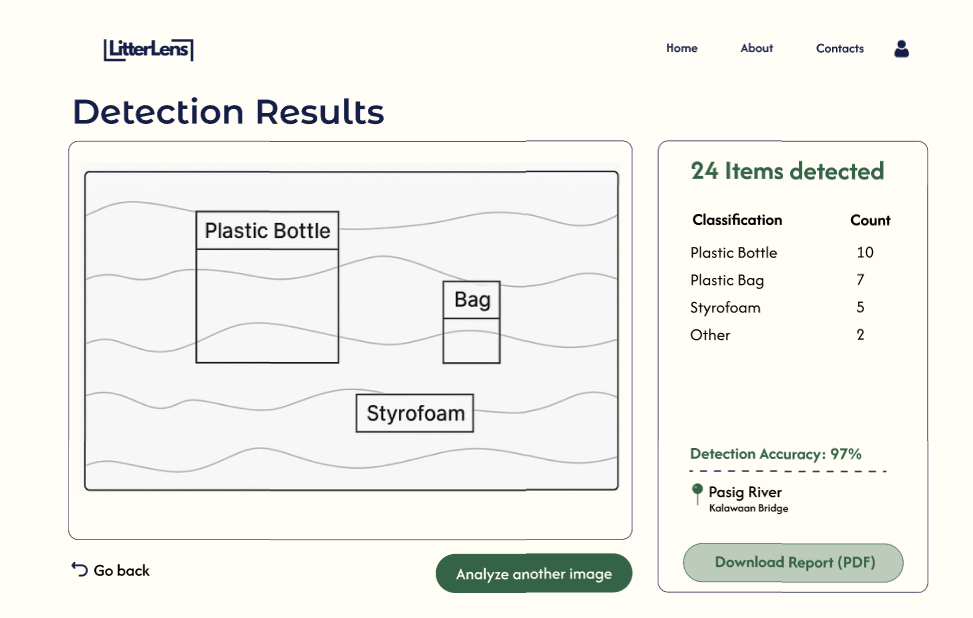Click the 24 Items detected heading
Image resolution: width=973 pixels, height=618 pixels.
(787, 171)
